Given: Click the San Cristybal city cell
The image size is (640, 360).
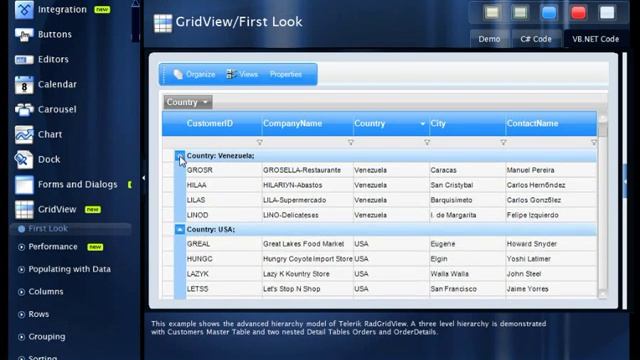Looking at the screenshot, I should click(467, 185).
